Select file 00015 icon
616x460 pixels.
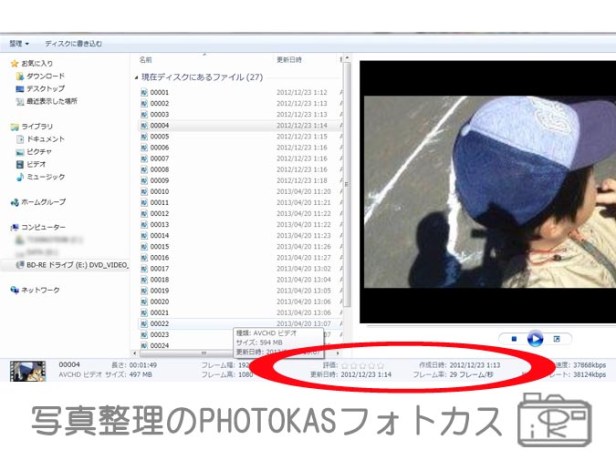[144, 247]
